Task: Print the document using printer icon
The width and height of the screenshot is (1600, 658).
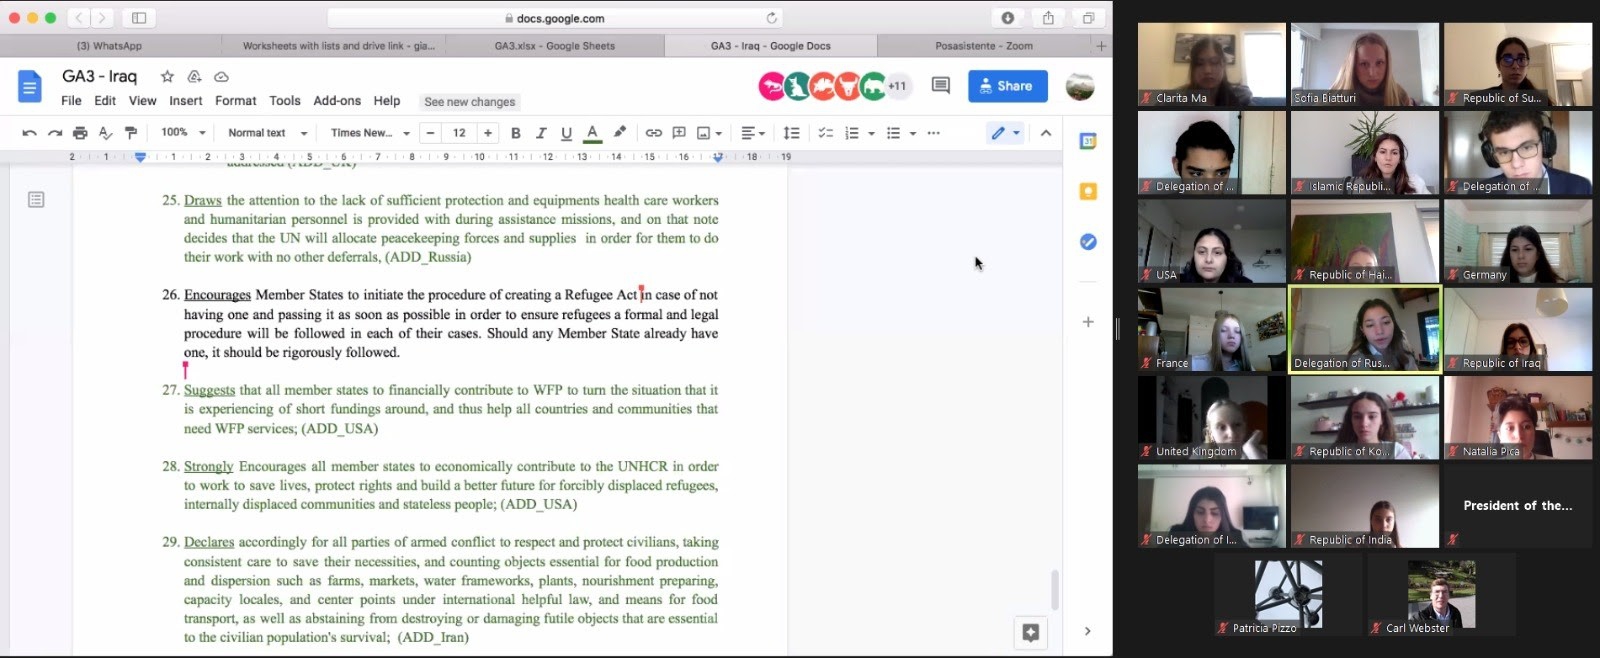Action: point(80,133)
